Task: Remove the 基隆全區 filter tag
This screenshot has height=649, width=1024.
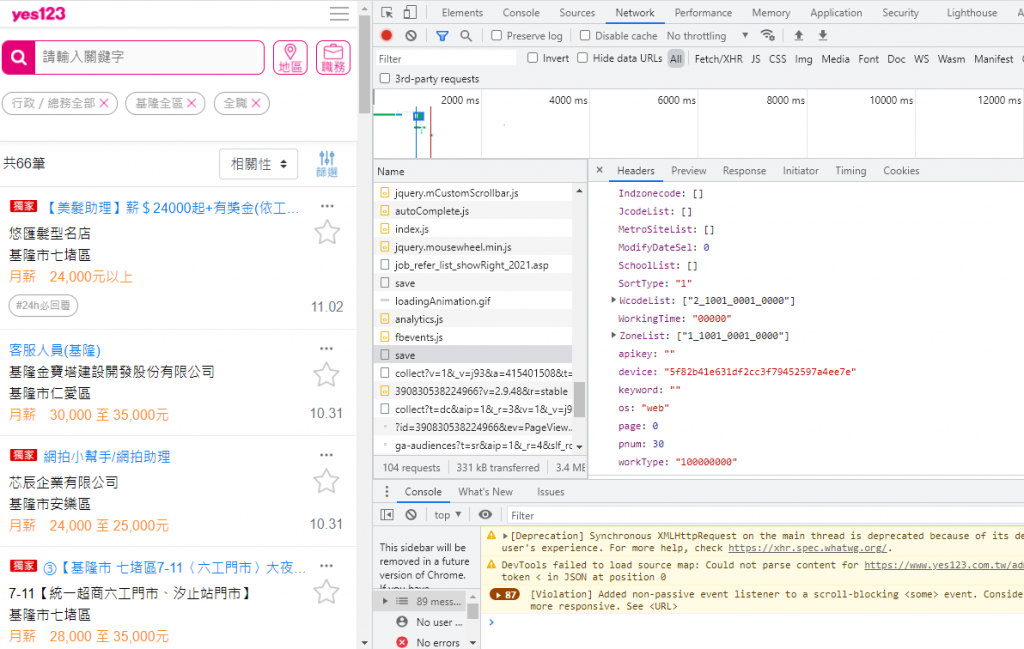Action: (191, 103)
